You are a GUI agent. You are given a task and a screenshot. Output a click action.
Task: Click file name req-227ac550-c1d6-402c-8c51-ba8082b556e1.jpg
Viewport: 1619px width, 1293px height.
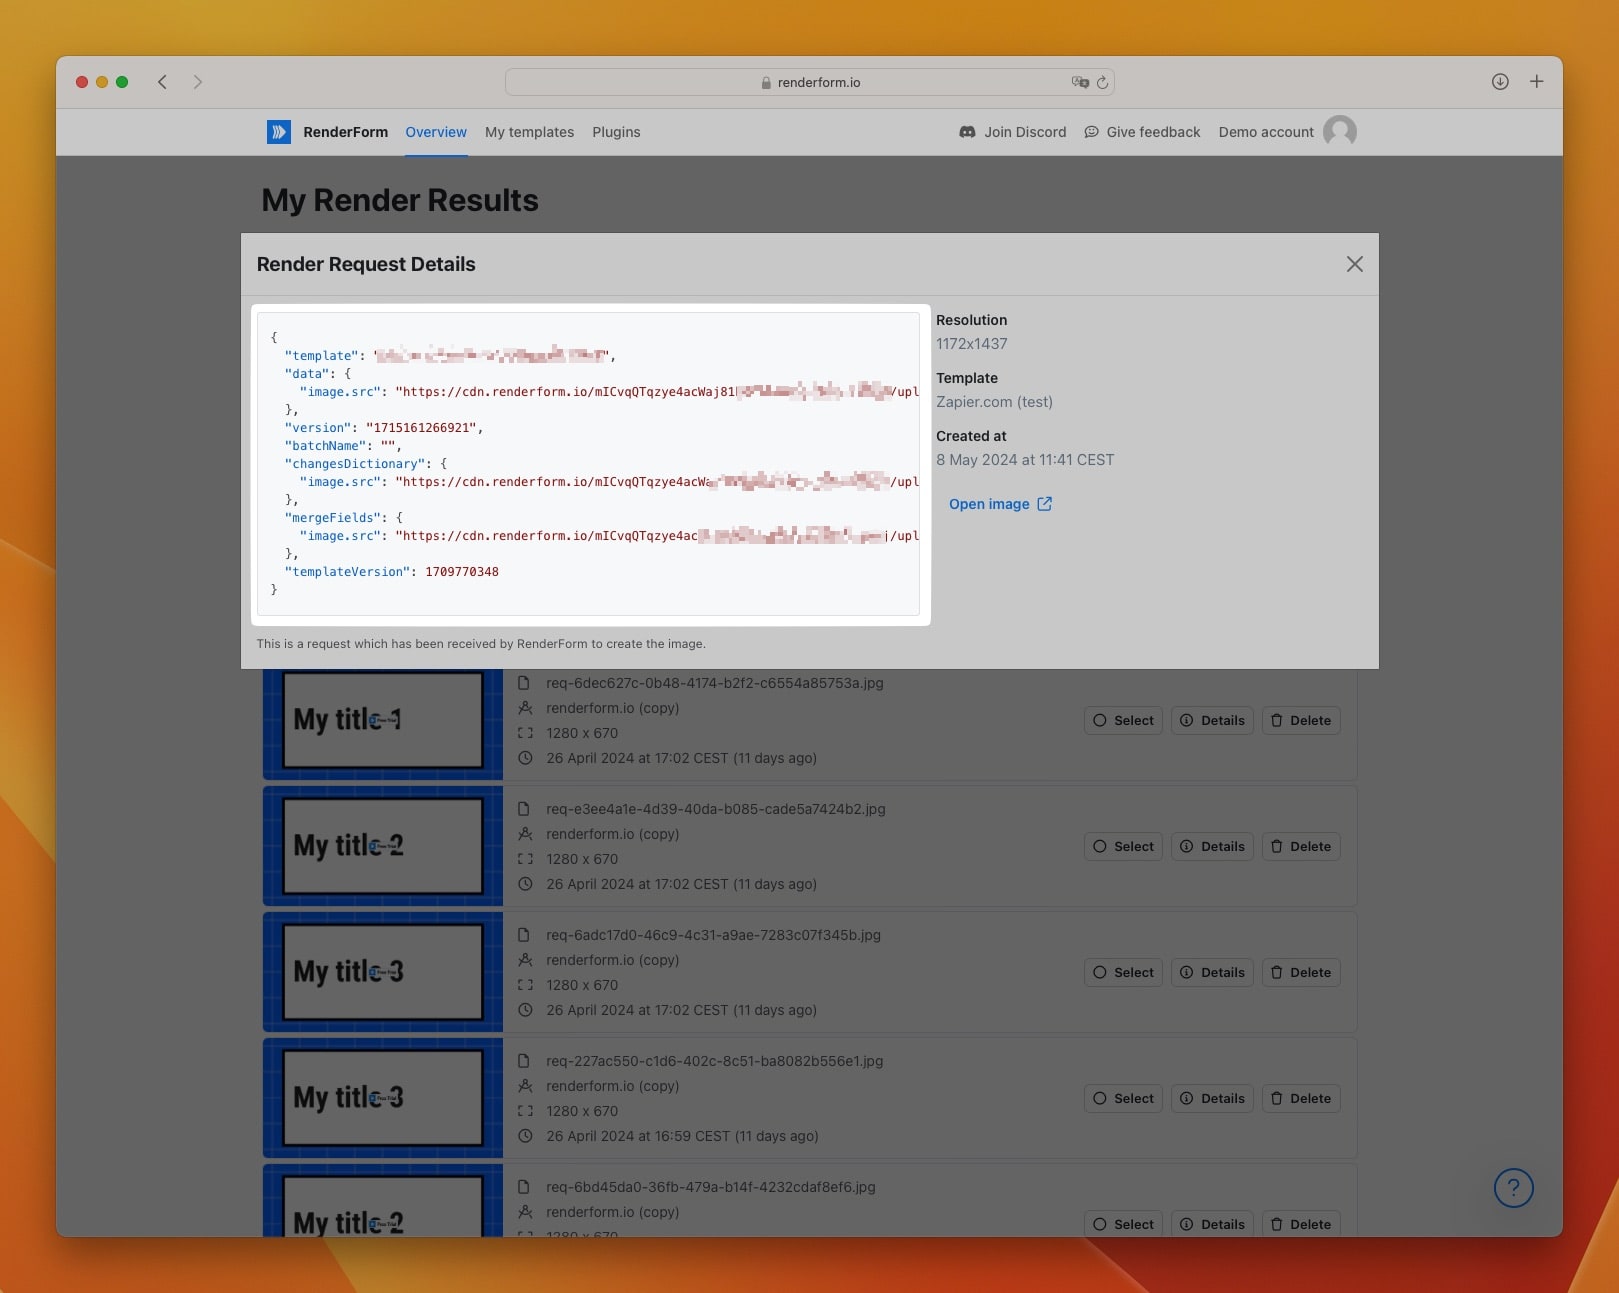[715, 1061]
